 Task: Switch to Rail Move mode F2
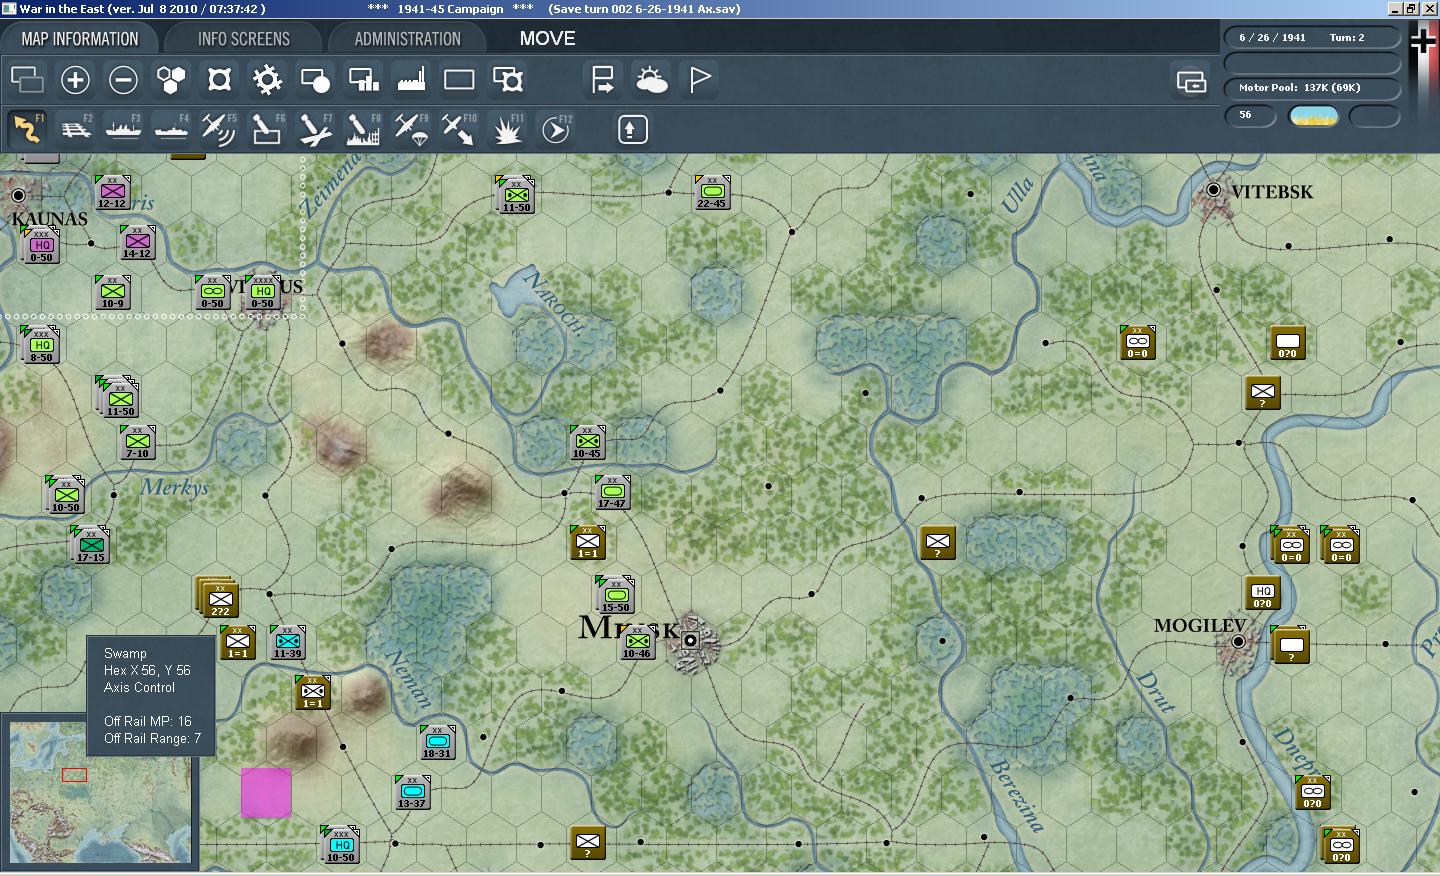coord(75,129)
